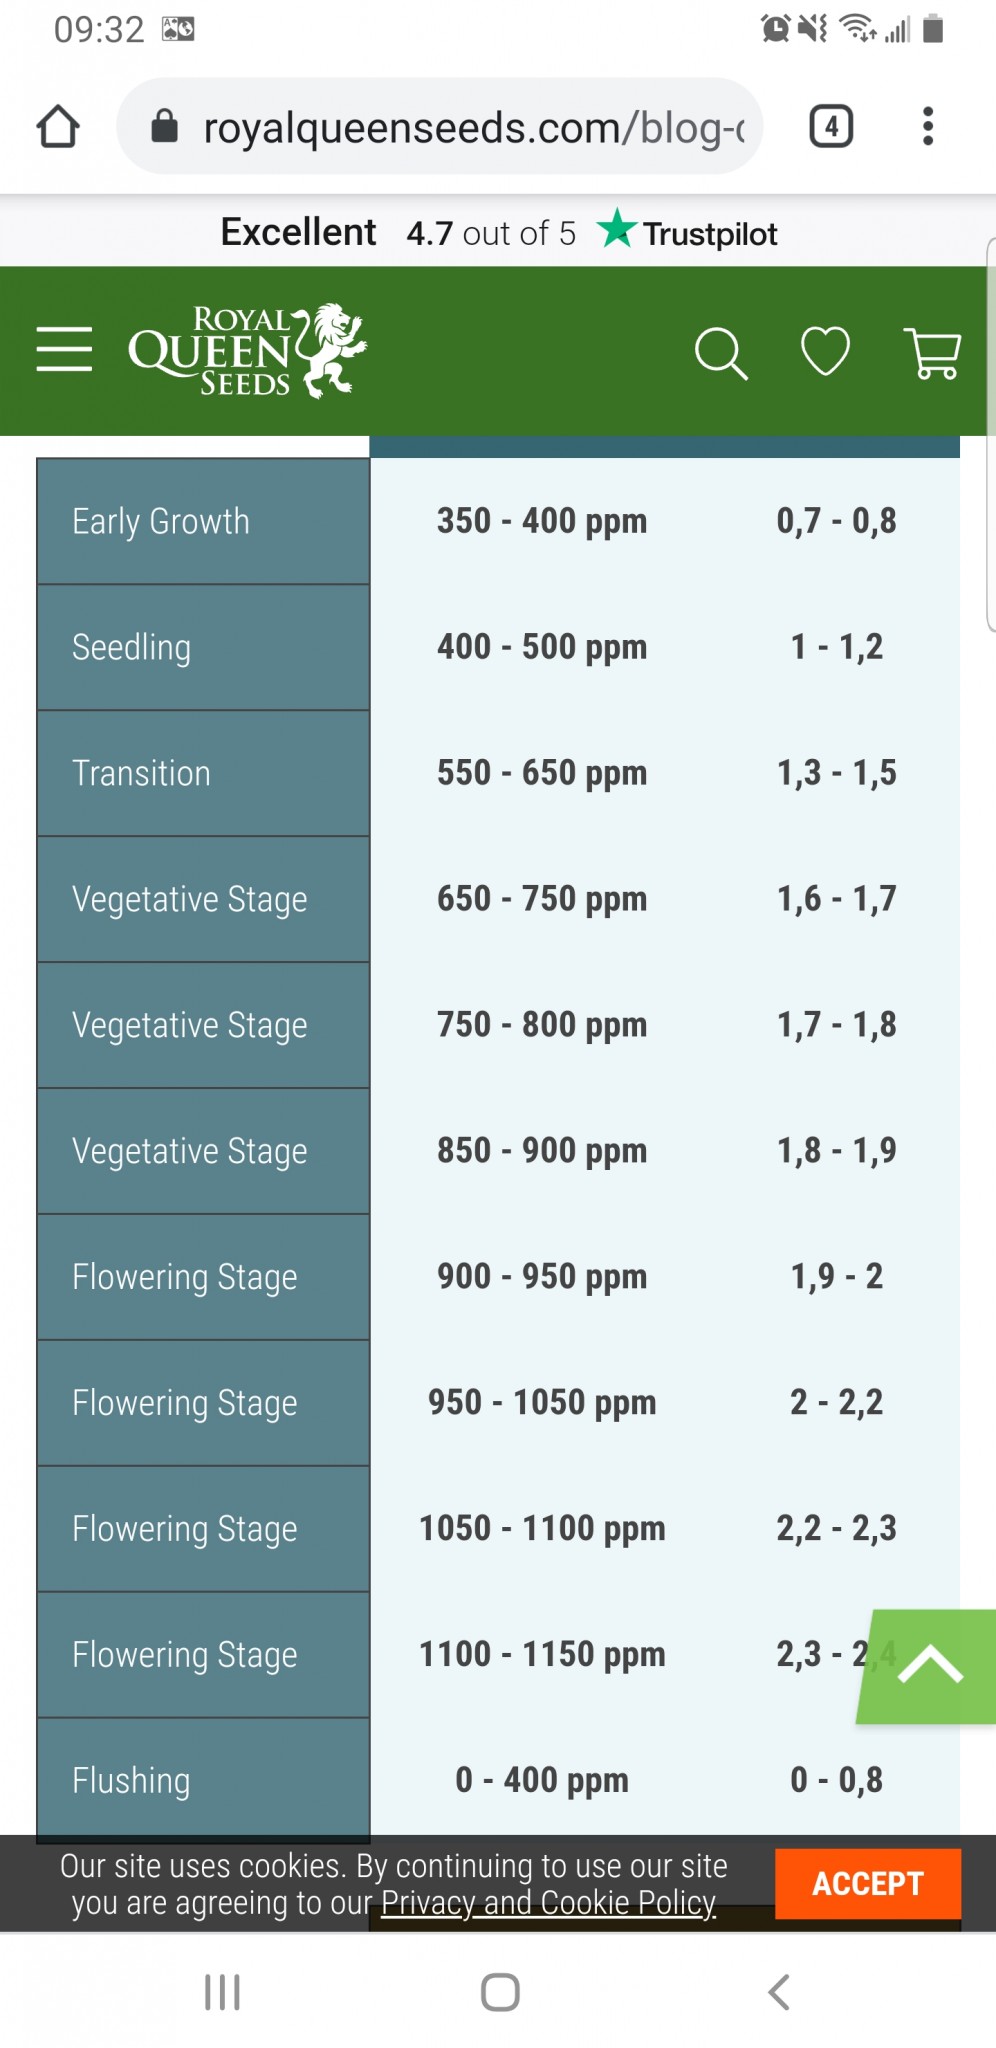This screenshot has height=2048, width=996.
Task: Tap the Flushing row label
Action: 131,1780
